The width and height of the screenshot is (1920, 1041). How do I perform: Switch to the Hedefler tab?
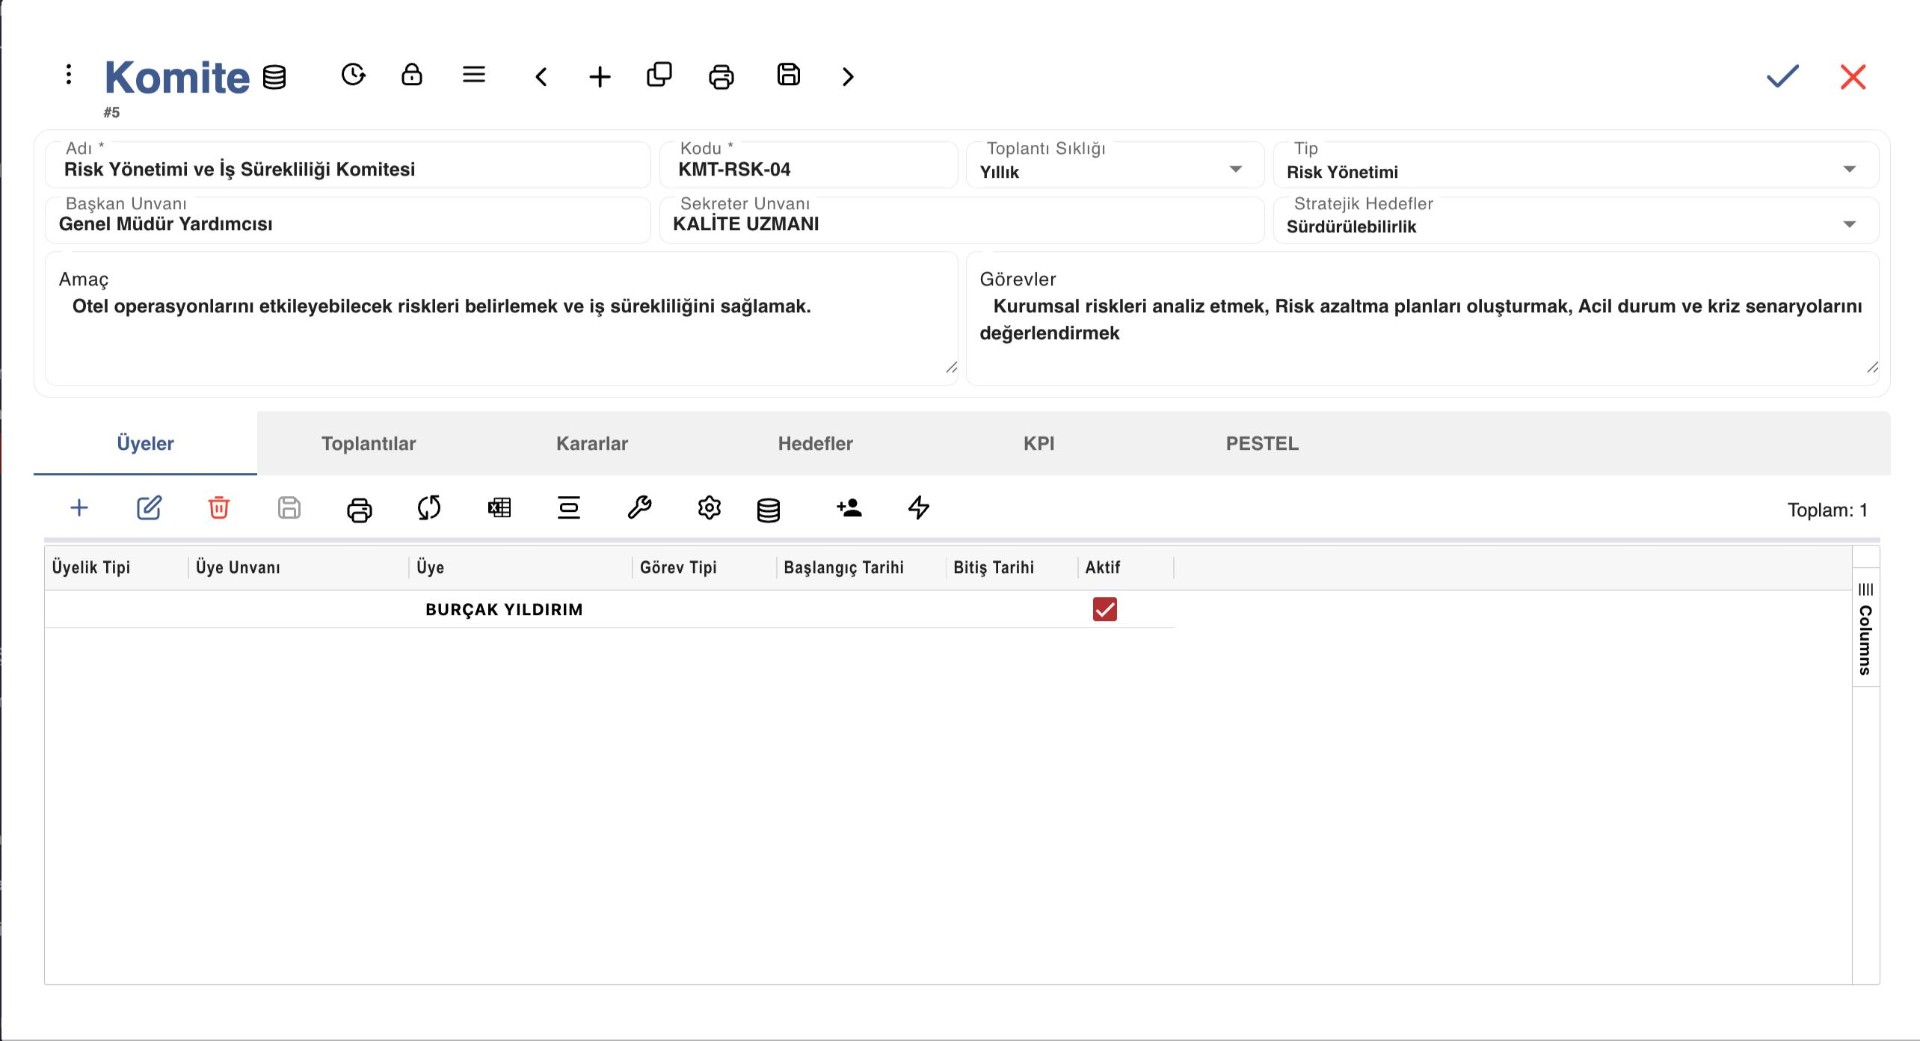815,443
